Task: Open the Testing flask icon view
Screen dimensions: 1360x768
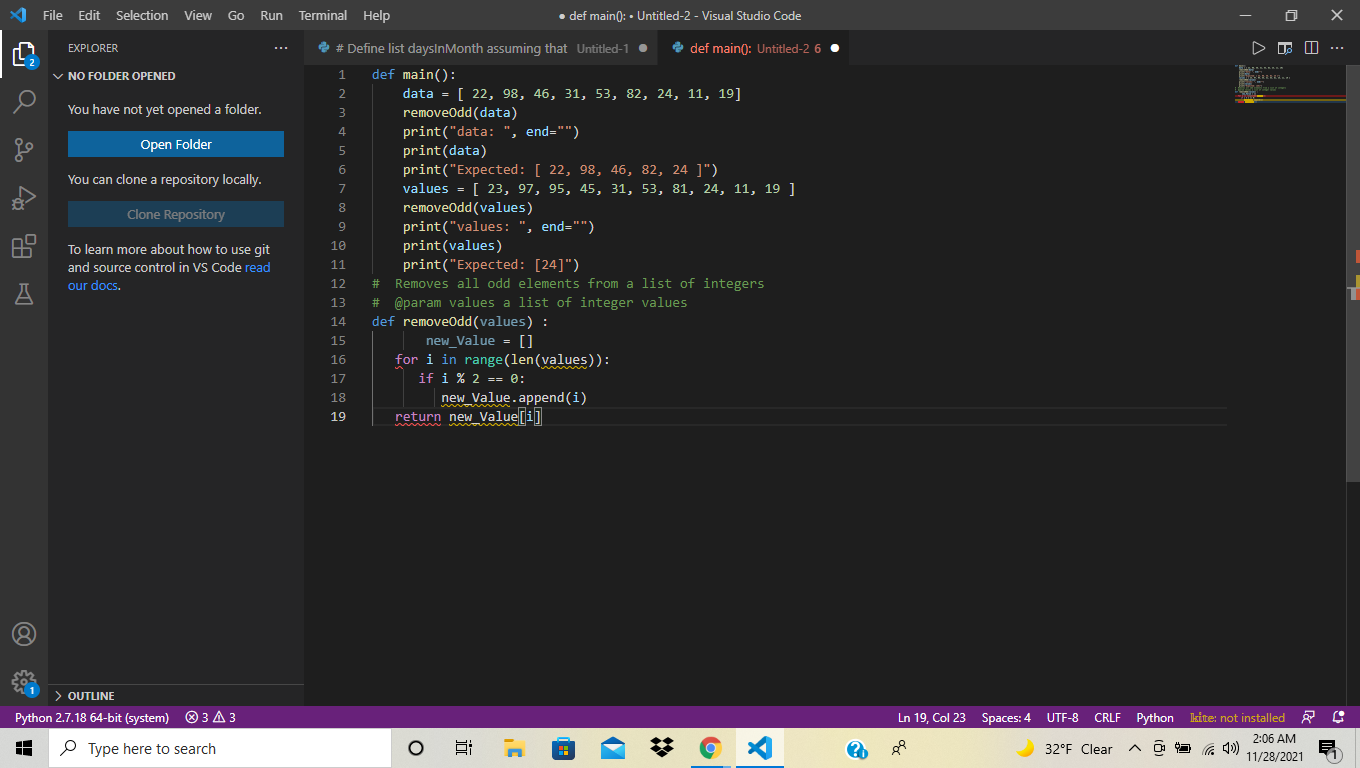Action: pos(24,294)
